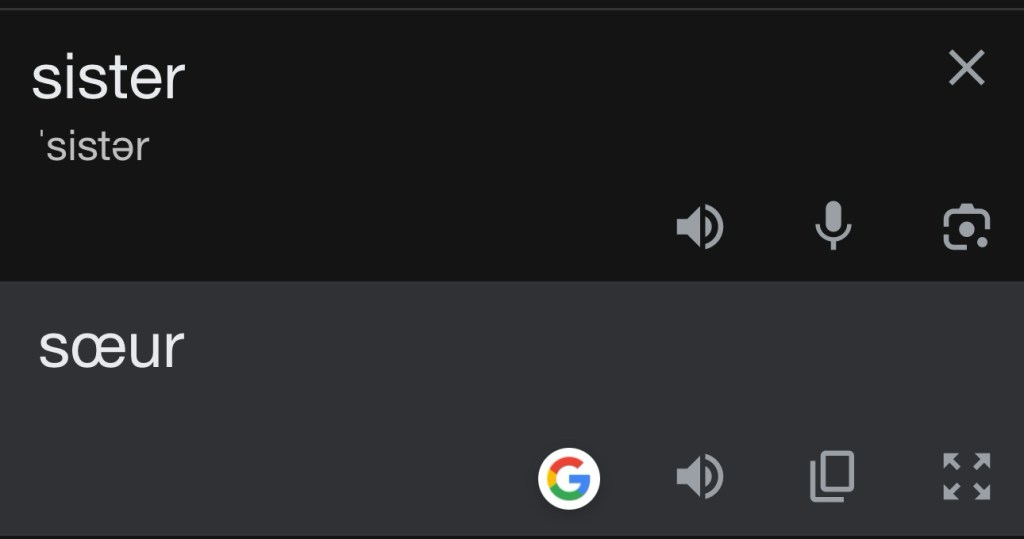Click the Google logo icon
Image resolution: width=1024 pixels, height=539 pixels.
point(569,478)
